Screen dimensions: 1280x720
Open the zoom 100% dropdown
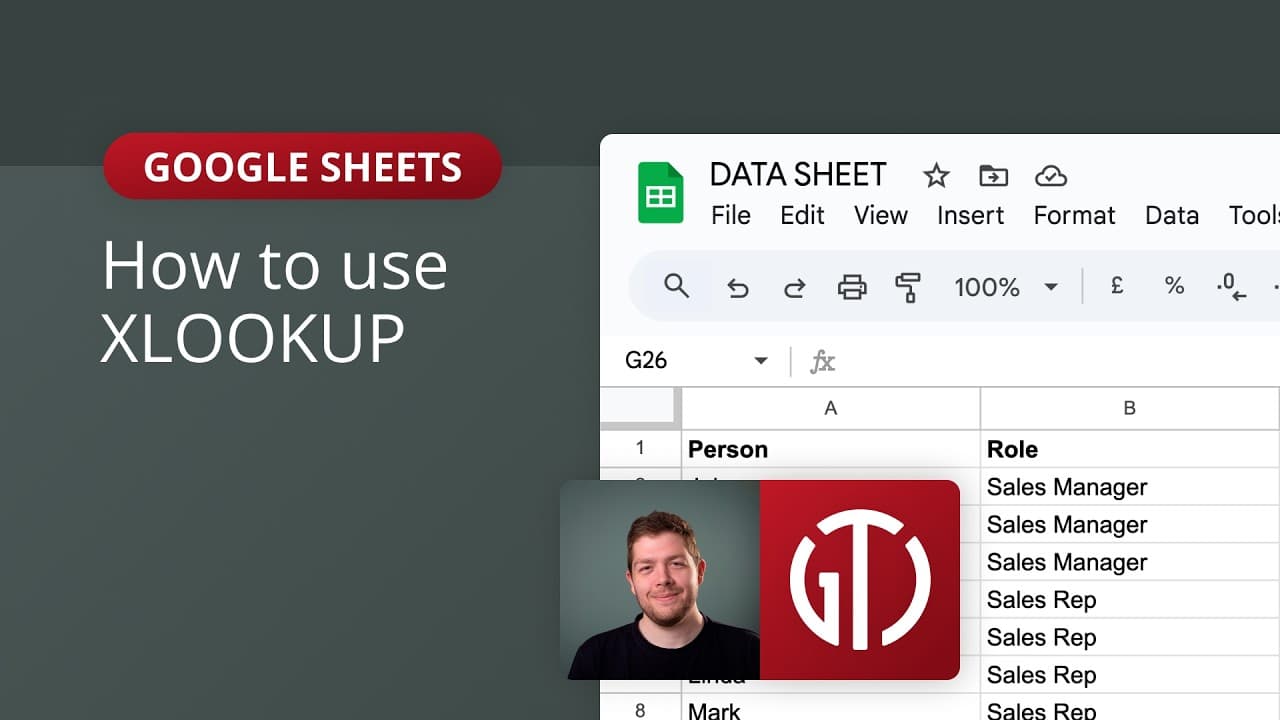coord(1005,288)
